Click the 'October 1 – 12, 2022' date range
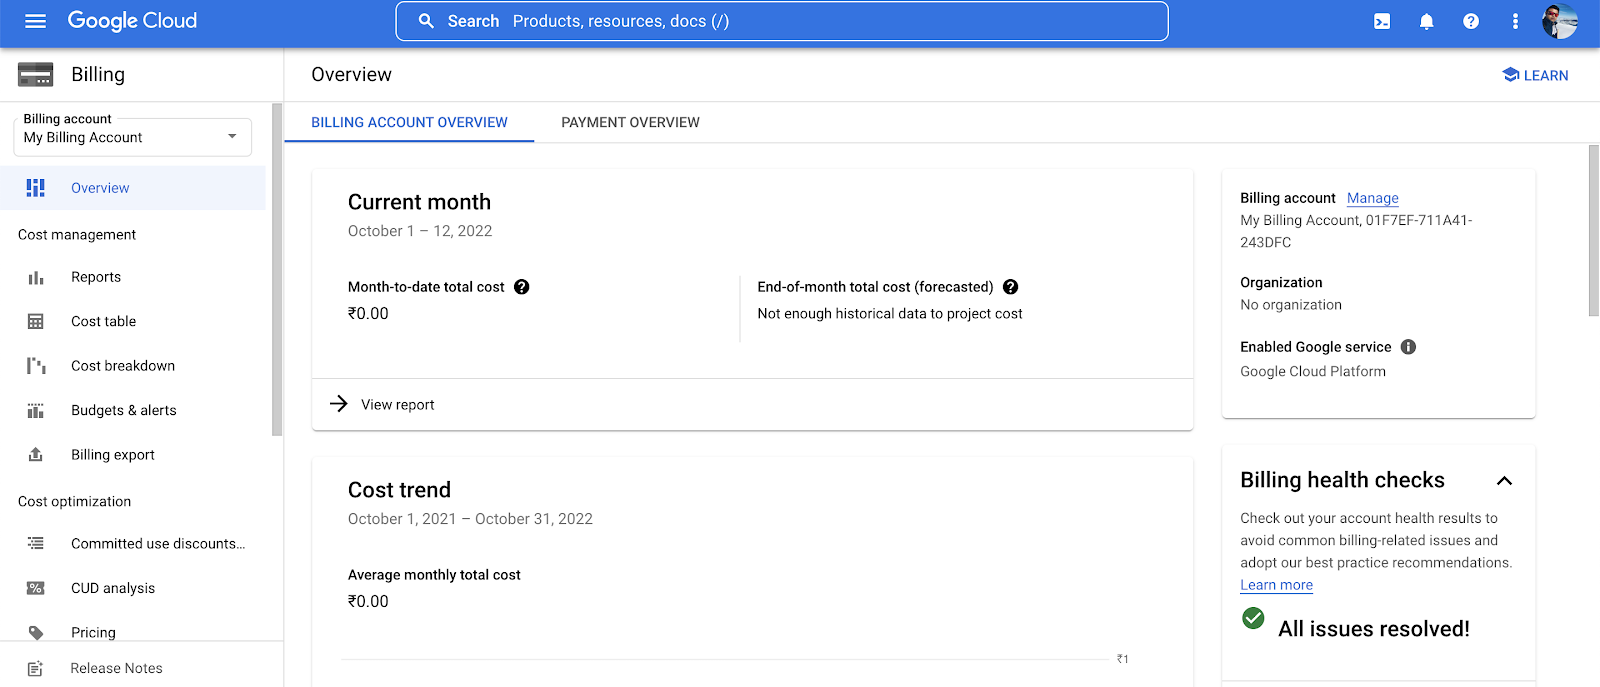This screenshot has height=687, width=1600. (420, 231)
